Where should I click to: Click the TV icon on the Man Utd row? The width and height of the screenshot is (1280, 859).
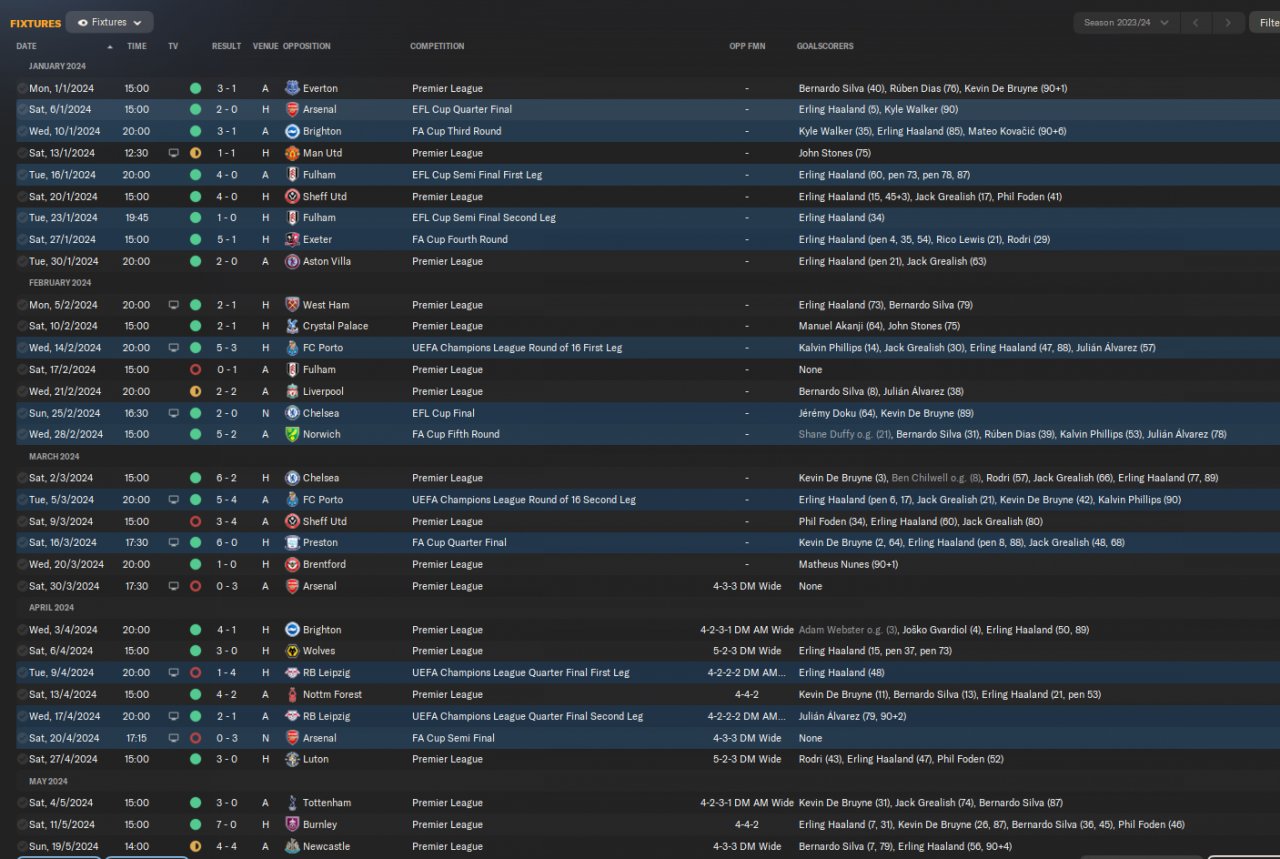coord(174,153)
